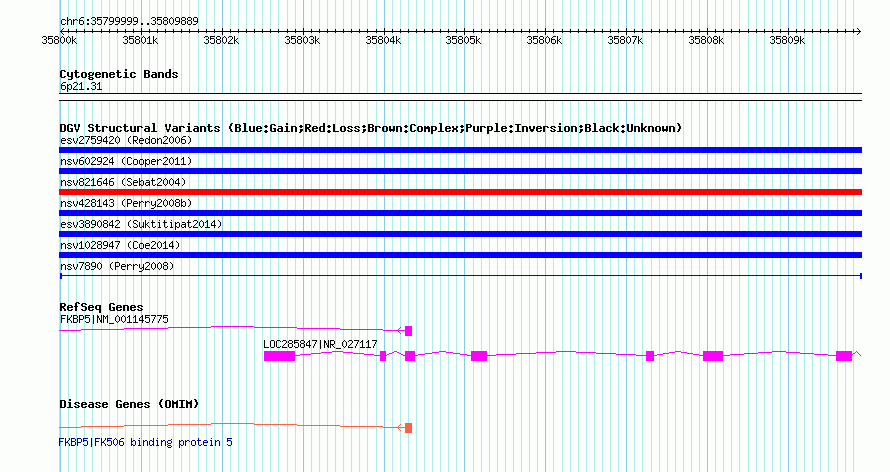Select the blue bar under nsv428143
Screen dimensions: 890x472
pos(460,213)
